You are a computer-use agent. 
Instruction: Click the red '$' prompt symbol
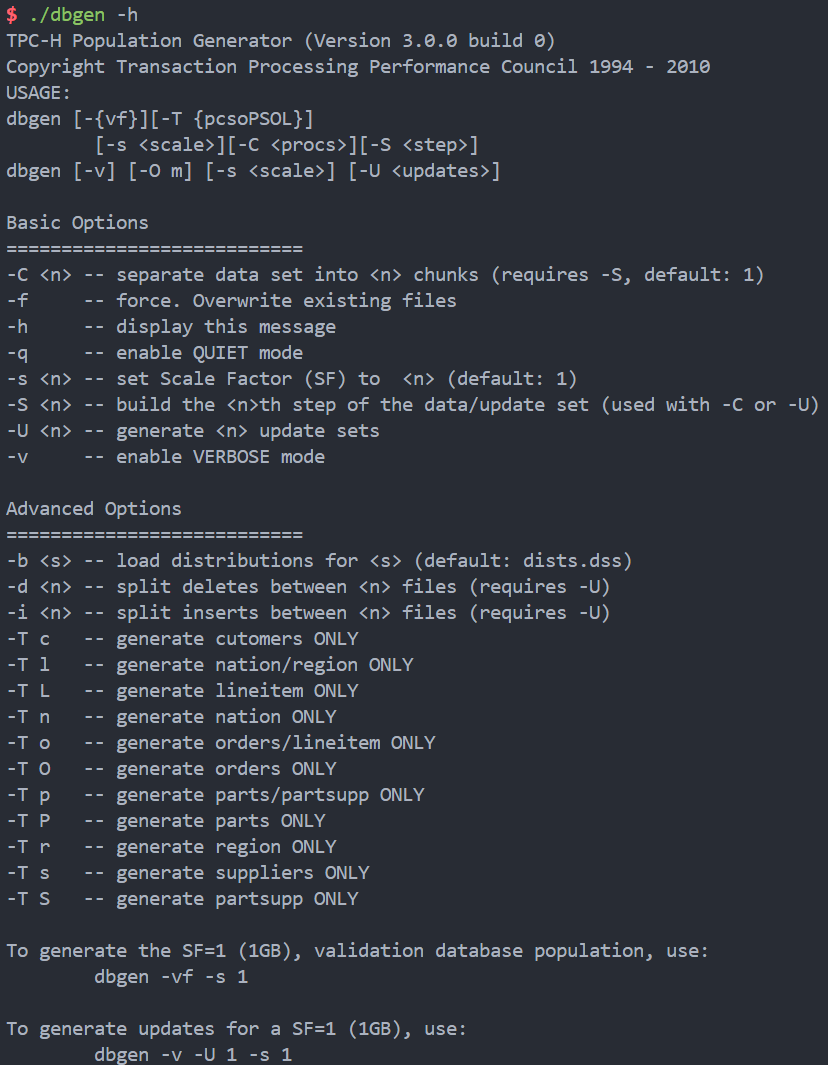pyautogui.click(x=11, y=15)
